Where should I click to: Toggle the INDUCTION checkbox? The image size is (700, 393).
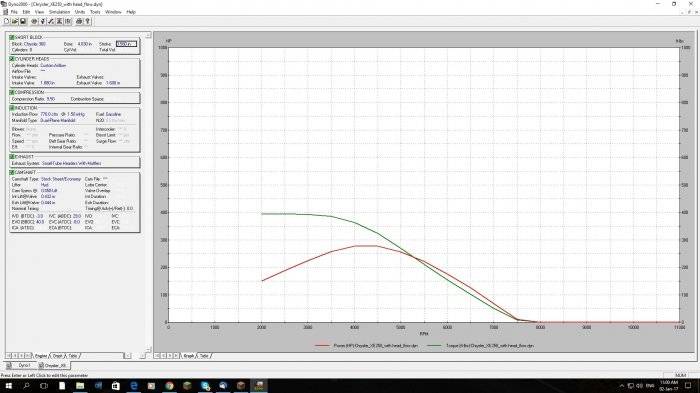coord(12,108)
